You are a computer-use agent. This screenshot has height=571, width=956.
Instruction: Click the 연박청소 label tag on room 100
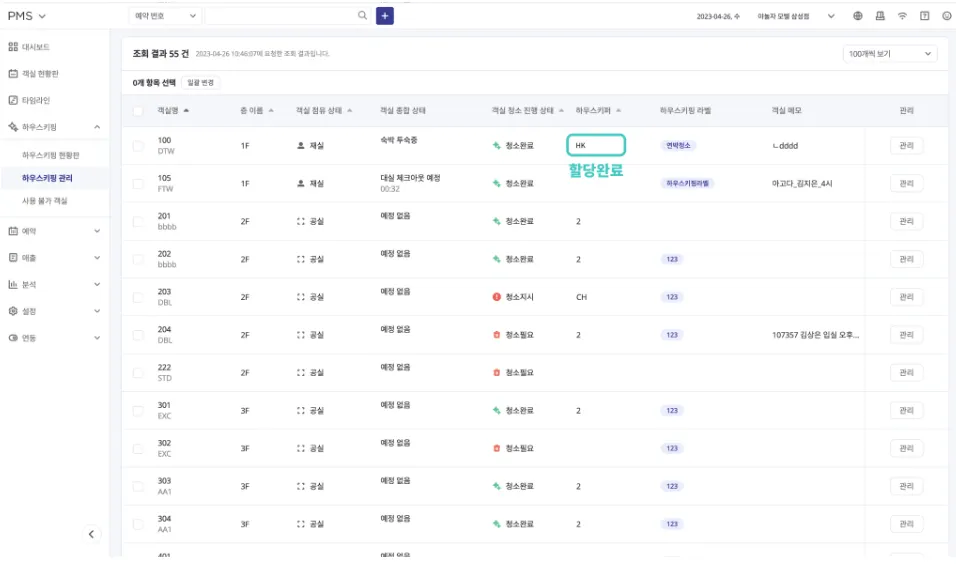click(680, 145)
